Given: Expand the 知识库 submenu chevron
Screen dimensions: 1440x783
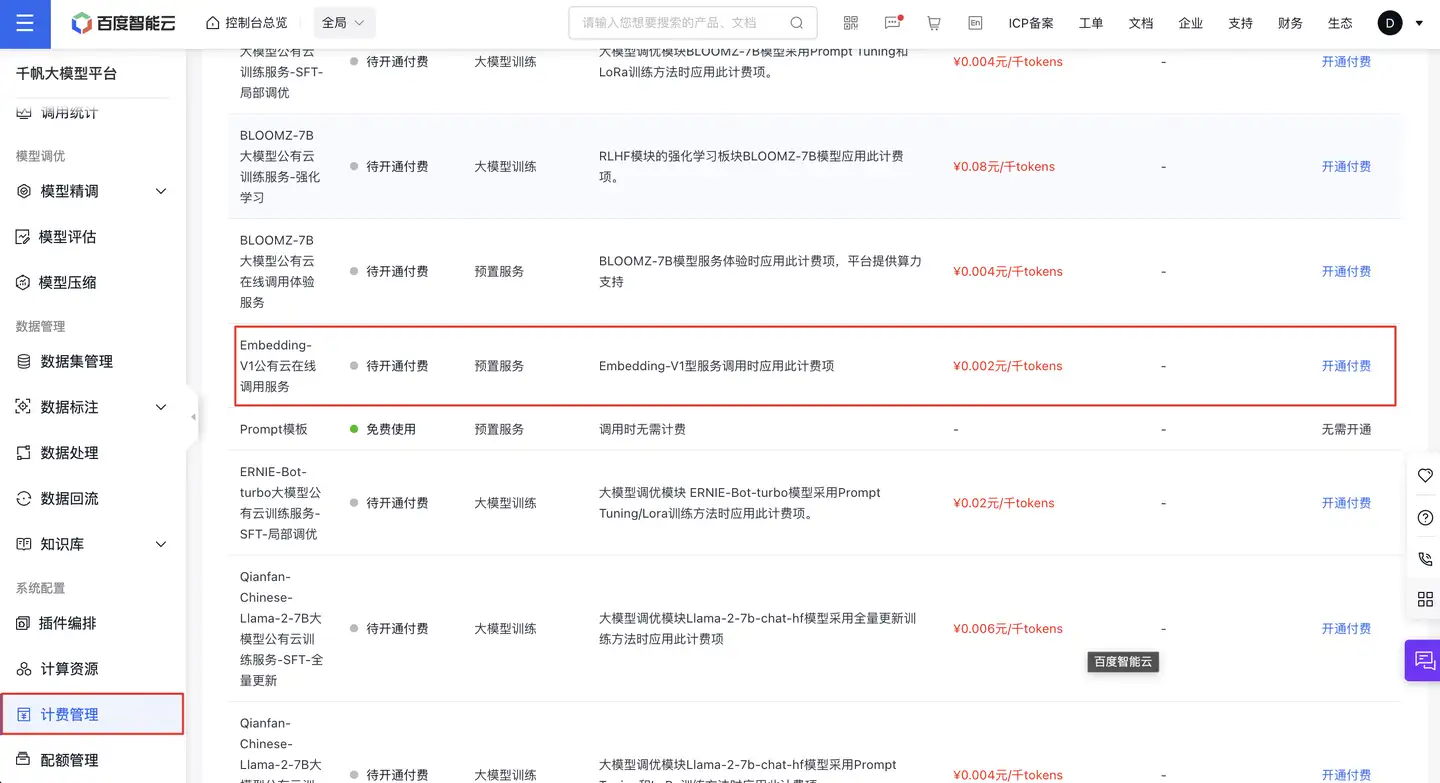Looking at the screenshot, I should click(161, 544).
